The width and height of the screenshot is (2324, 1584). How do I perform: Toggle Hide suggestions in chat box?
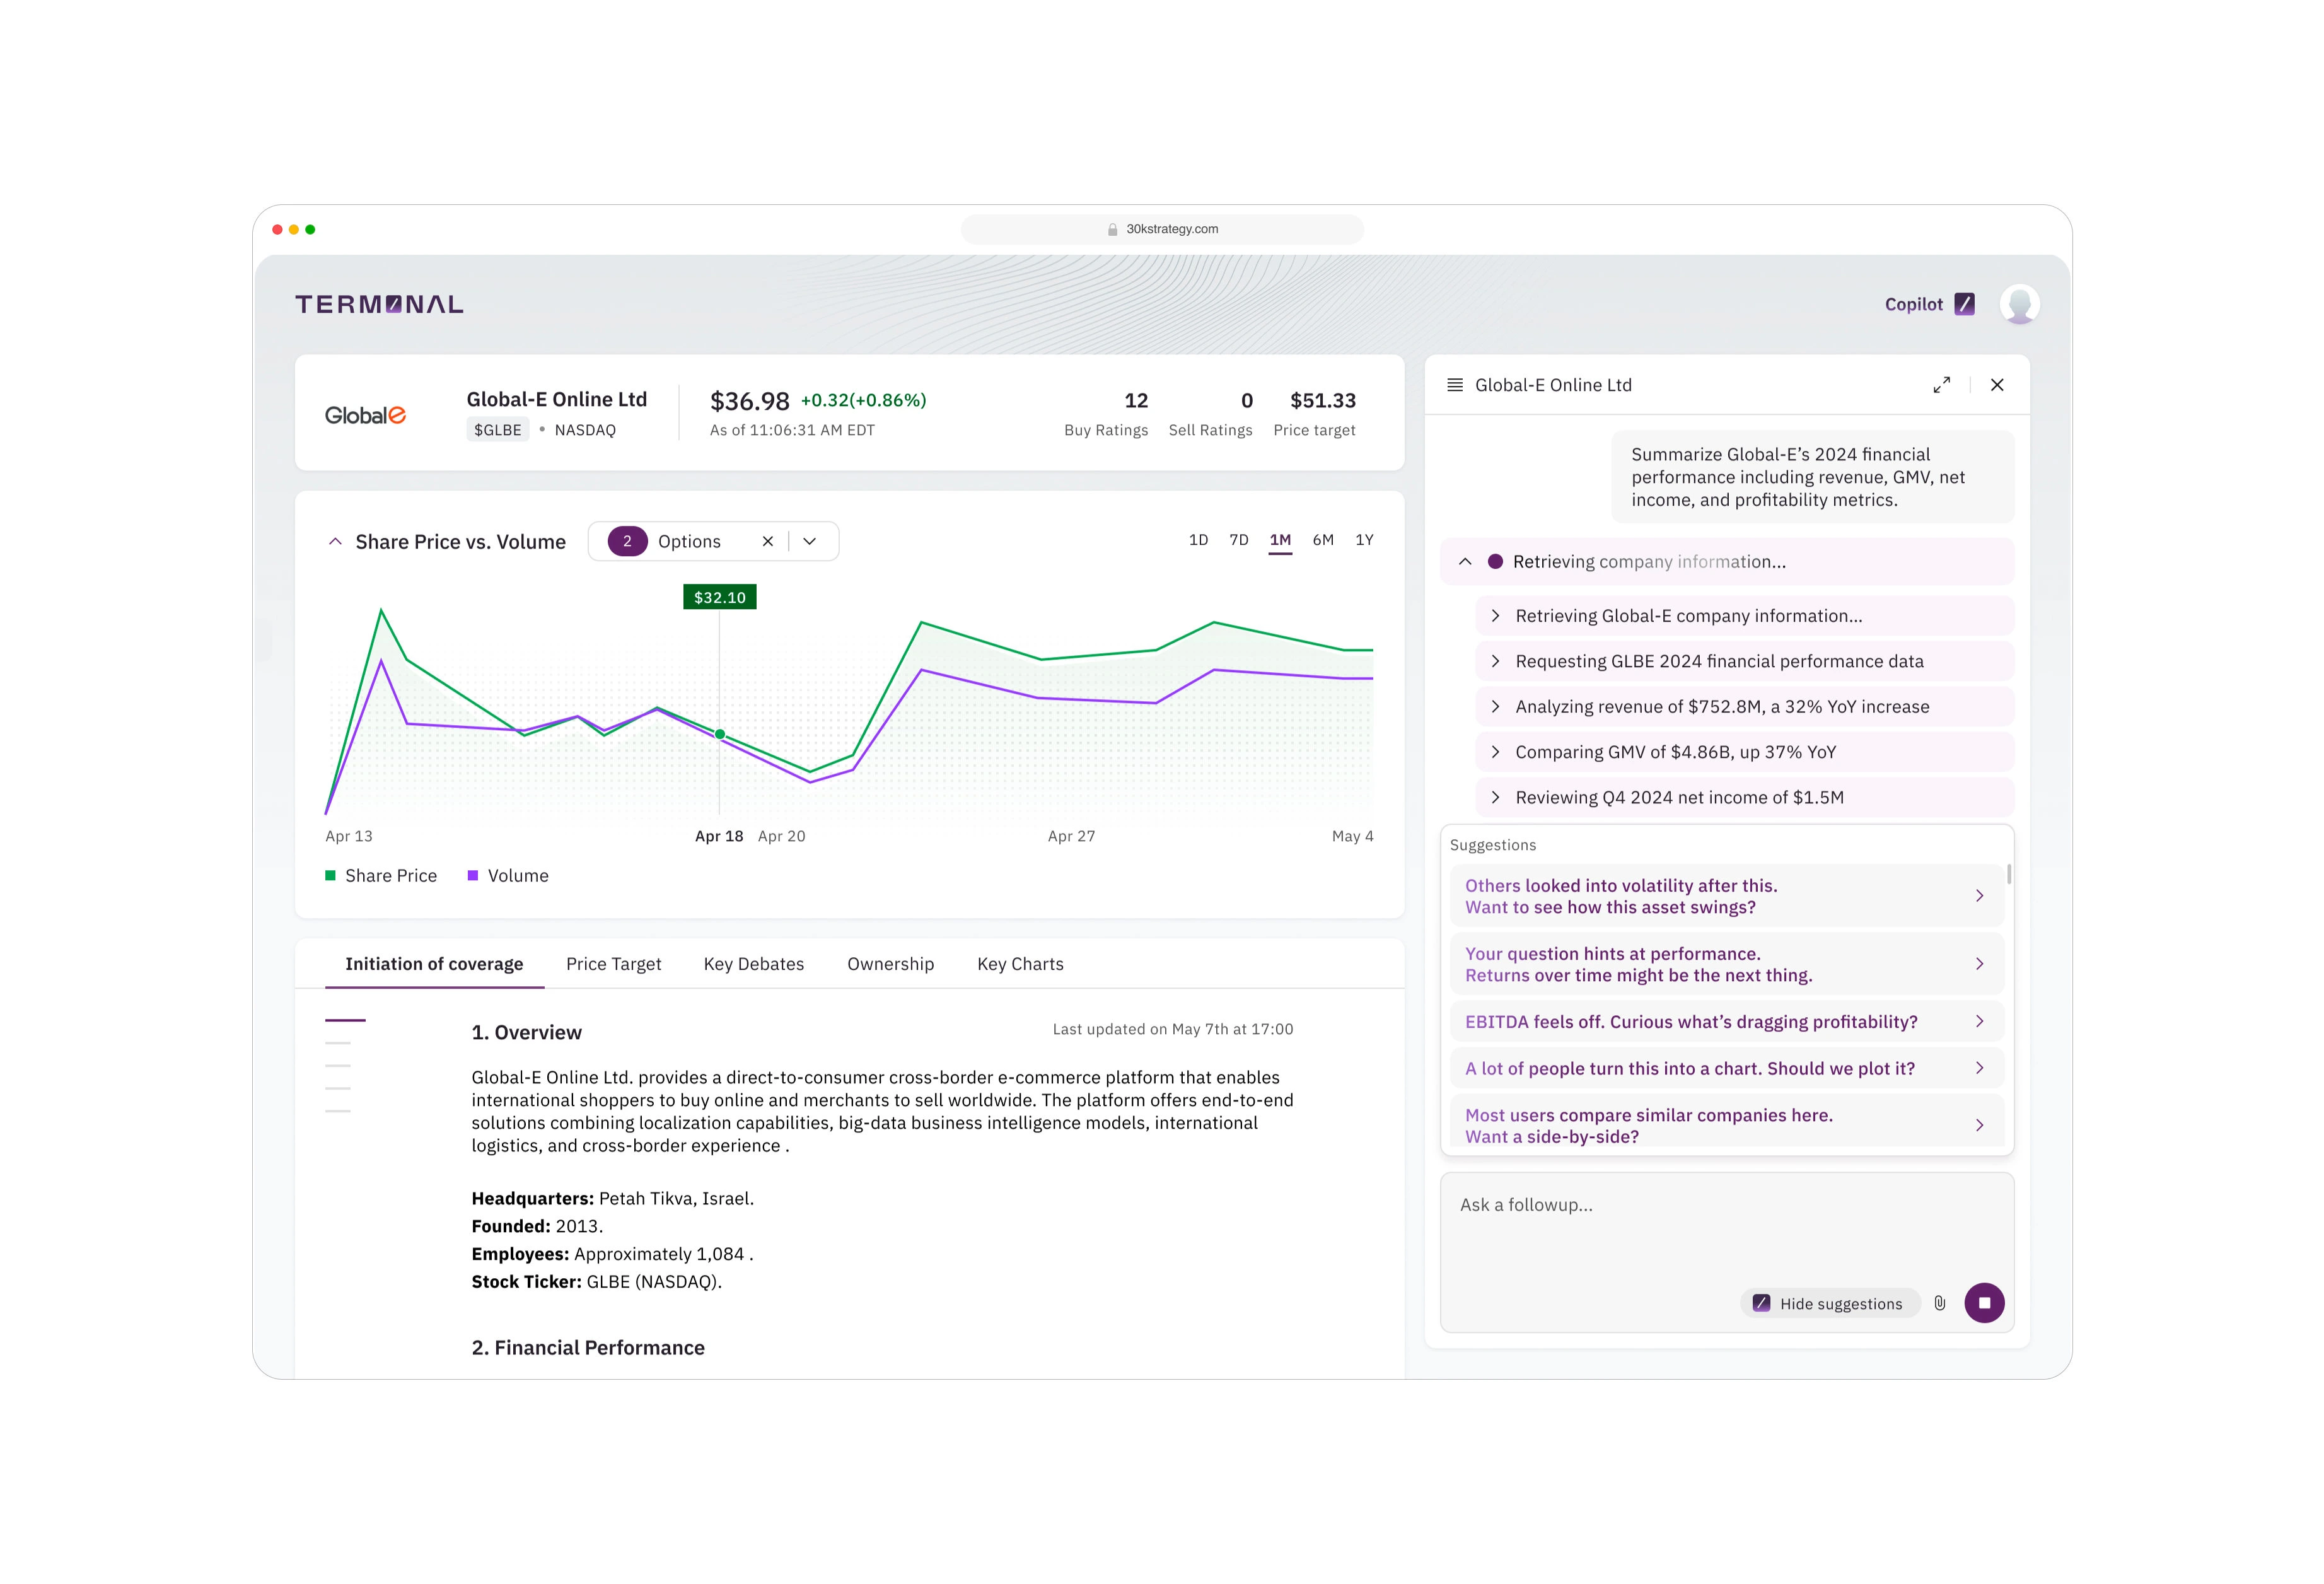1829,1303
